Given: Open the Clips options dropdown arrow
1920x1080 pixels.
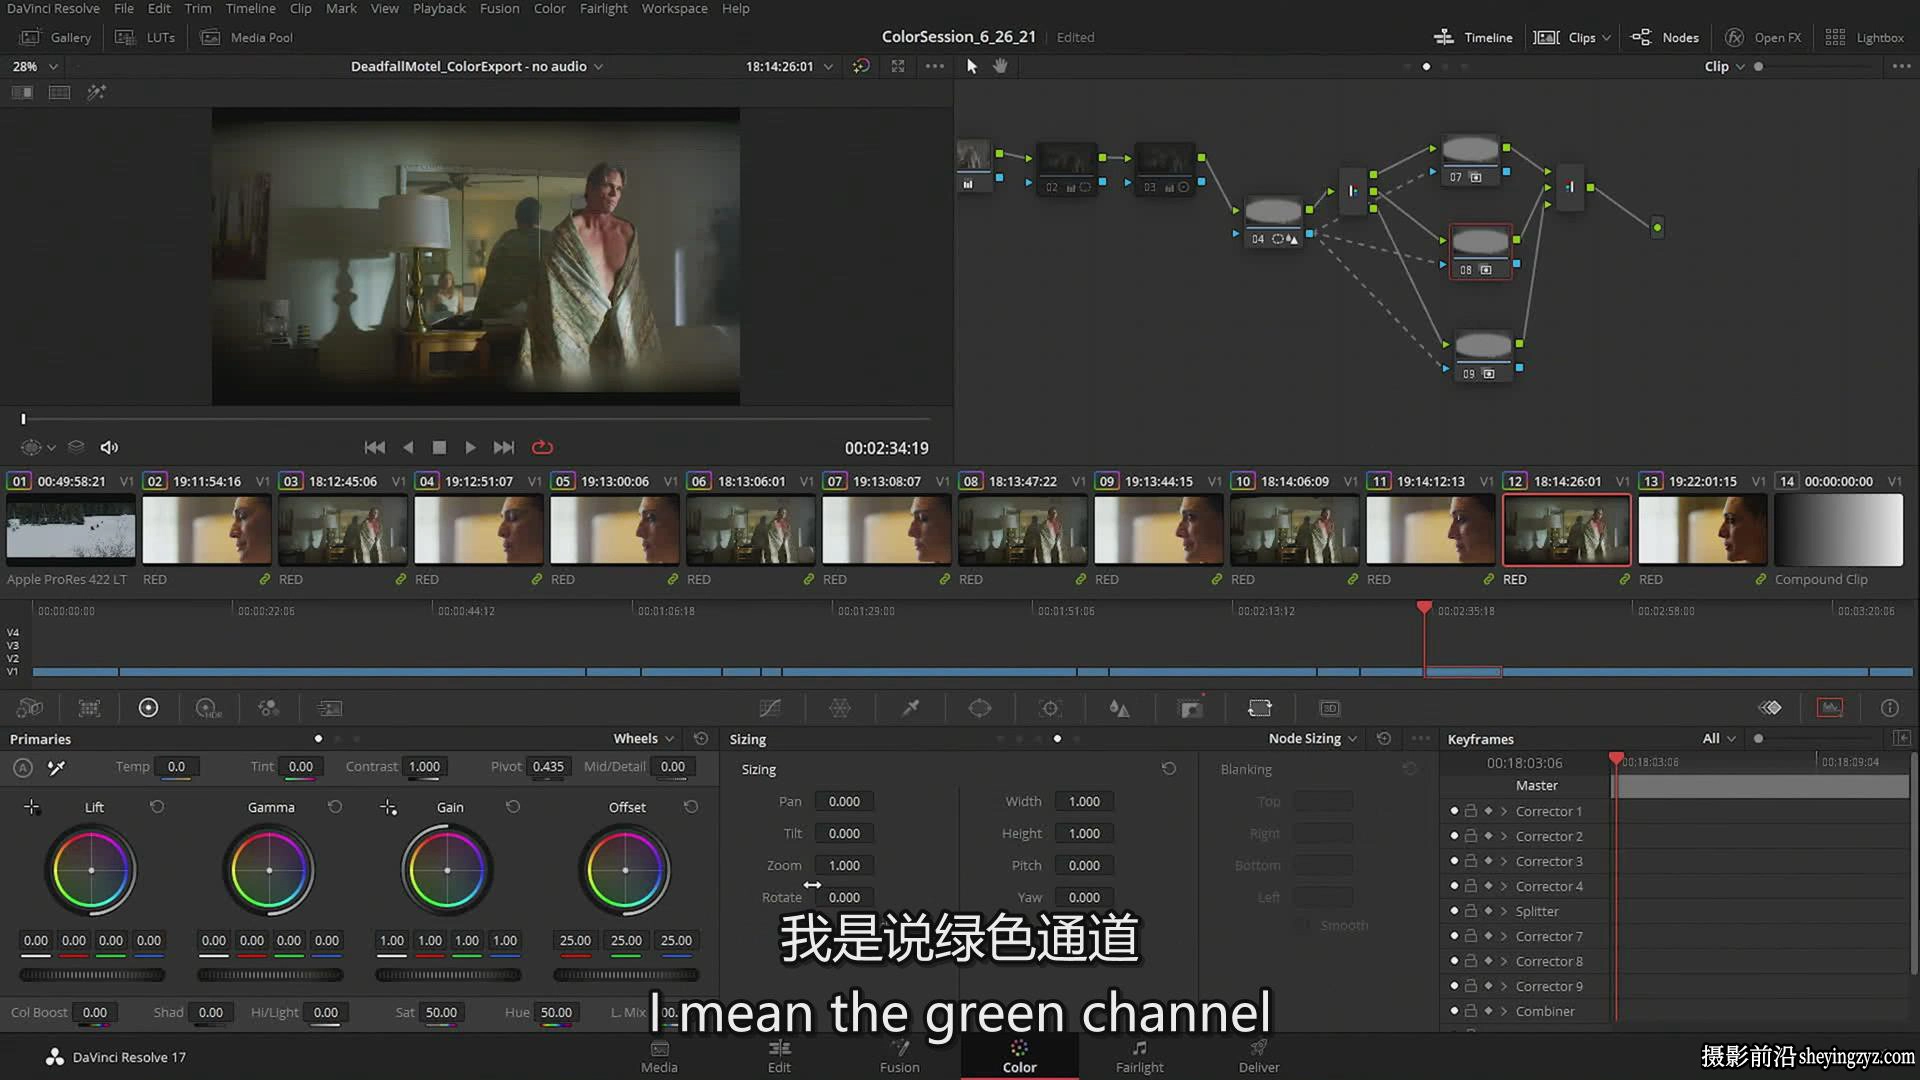Looking at the screenshot, I should pyautogui.click(x=1606, y=38).
